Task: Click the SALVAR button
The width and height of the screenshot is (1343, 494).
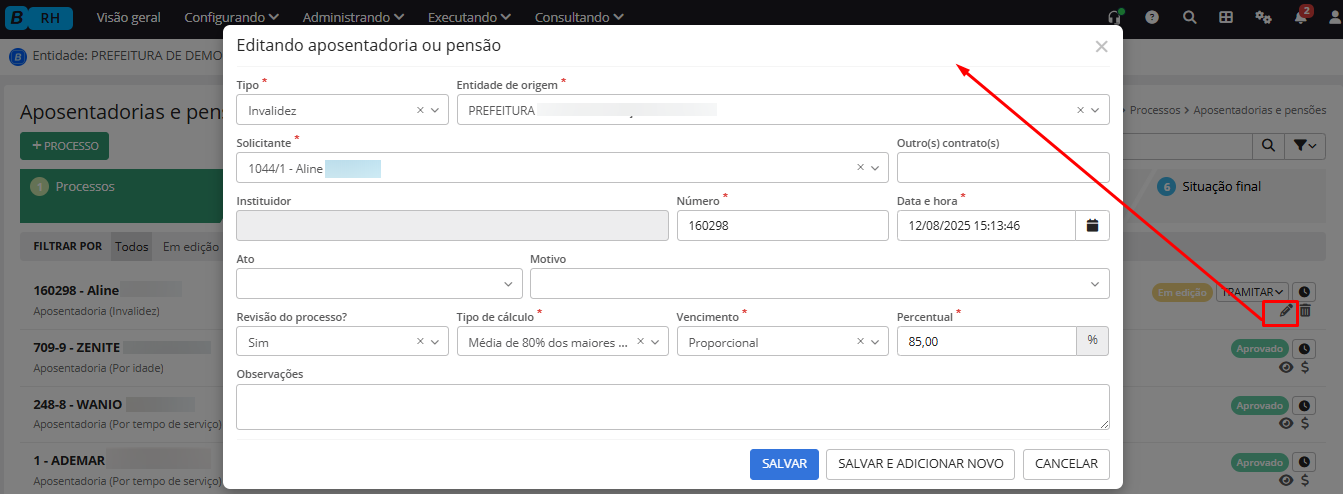Action: [x=784, y=464]
